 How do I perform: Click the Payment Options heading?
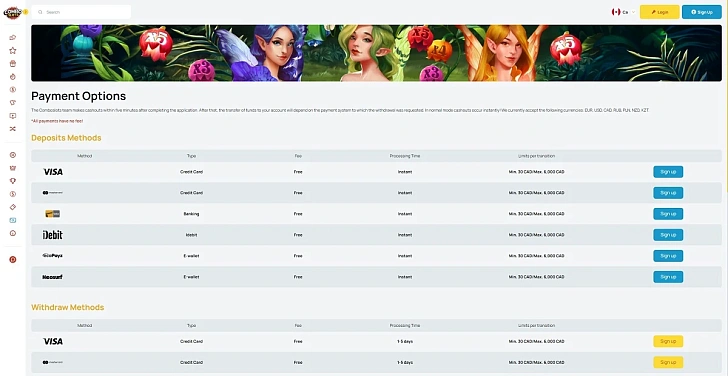(x=78, y=96)
